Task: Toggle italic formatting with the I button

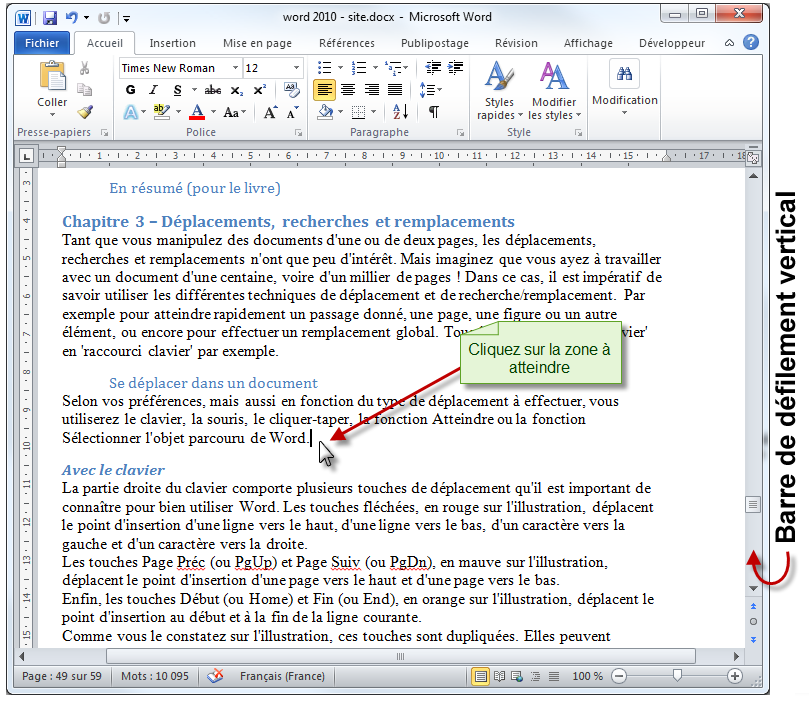Action: pyautogui.click(x=153, y=90)
